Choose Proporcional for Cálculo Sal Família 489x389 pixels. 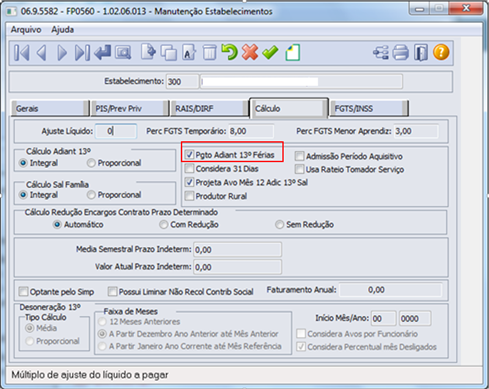(91, 195)
